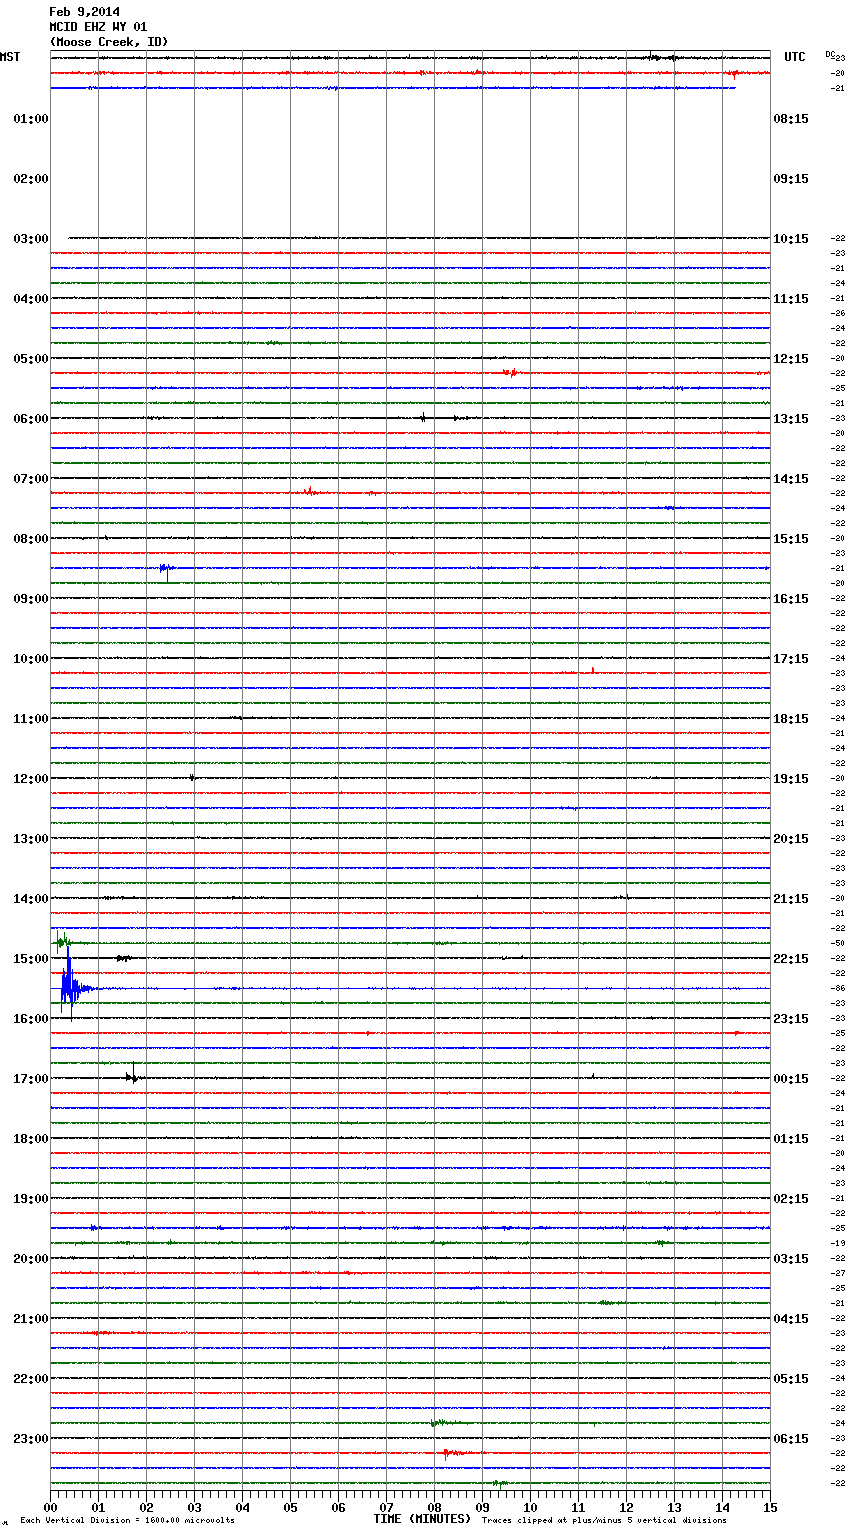
Task: Select the "23:00" MST hour label
Action: click(31, 1439)
